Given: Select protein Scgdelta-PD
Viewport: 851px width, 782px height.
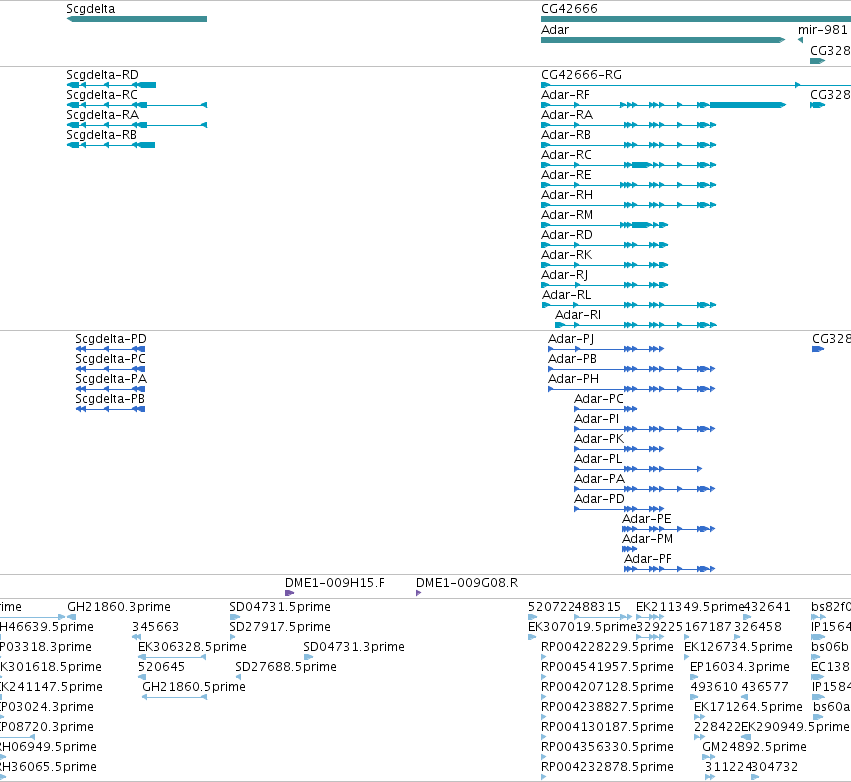Looking at the screenshot, I should point(110,349).
